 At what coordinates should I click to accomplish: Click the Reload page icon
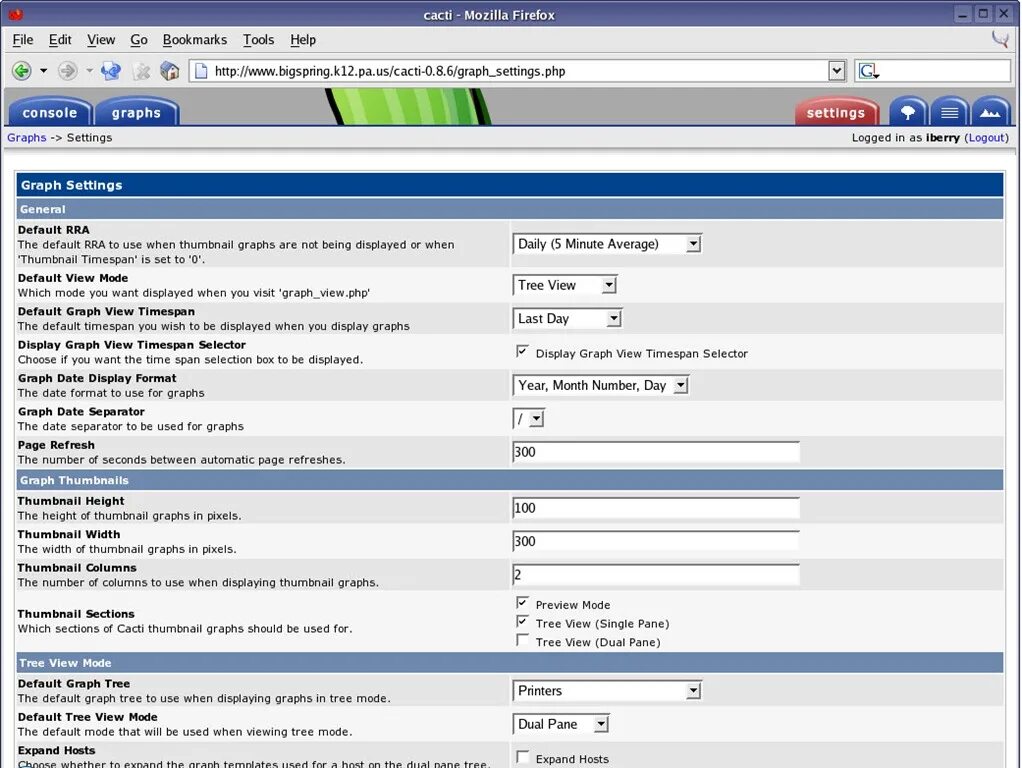111,70
